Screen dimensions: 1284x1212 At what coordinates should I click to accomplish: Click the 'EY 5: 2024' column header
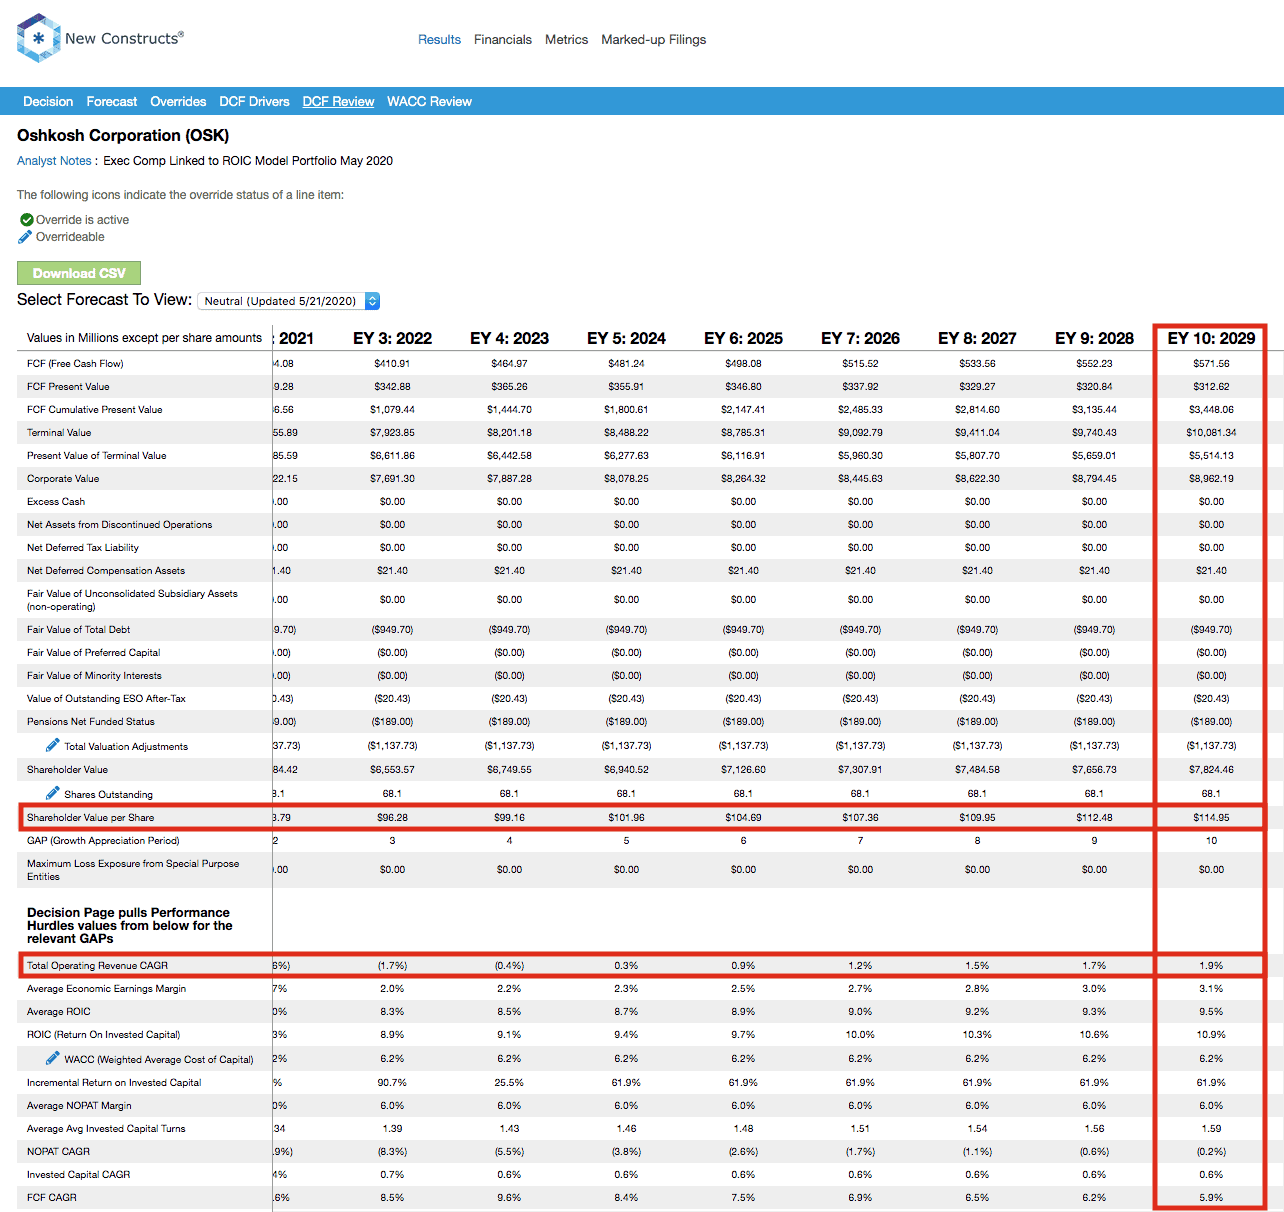point(626,338)
